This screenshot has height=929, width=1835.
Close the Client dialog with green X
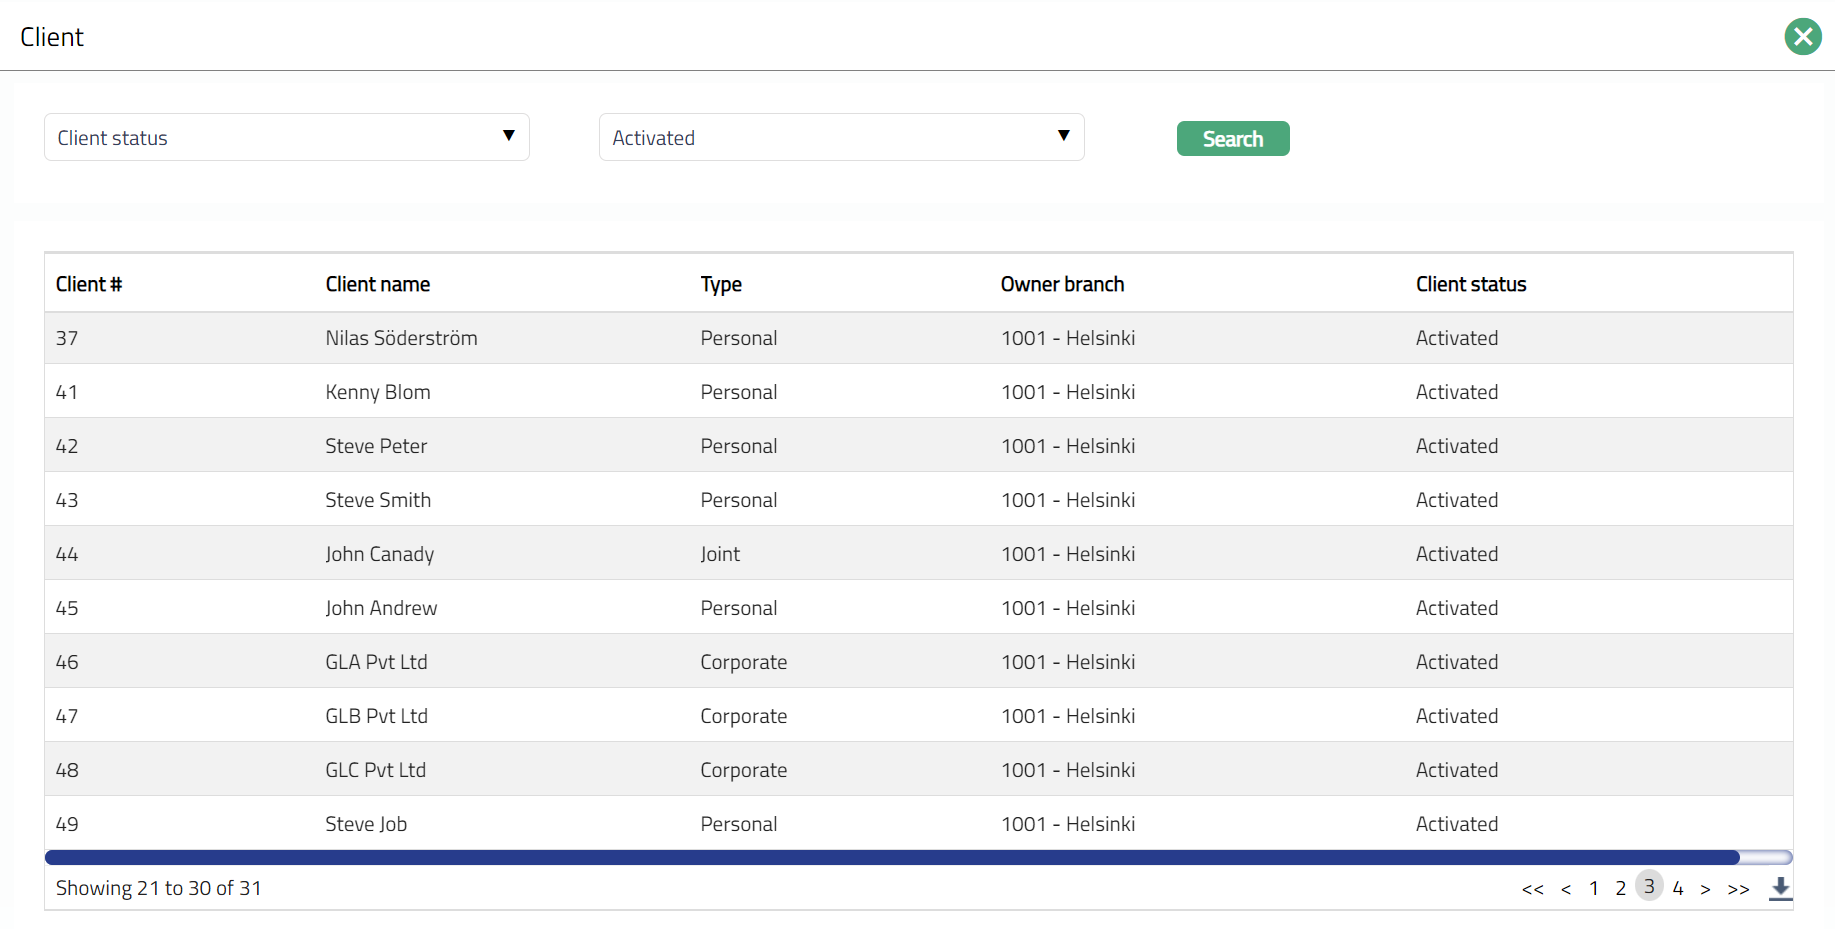point(1803,37)
